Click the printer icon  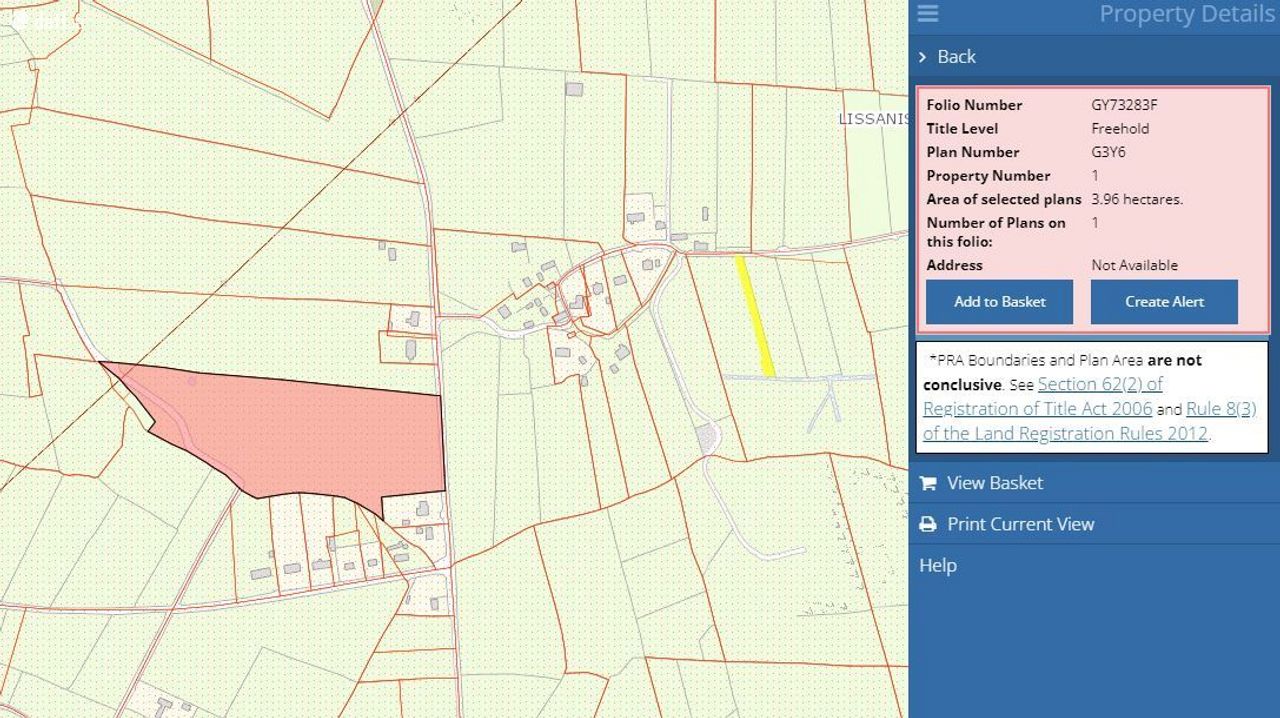928,524
